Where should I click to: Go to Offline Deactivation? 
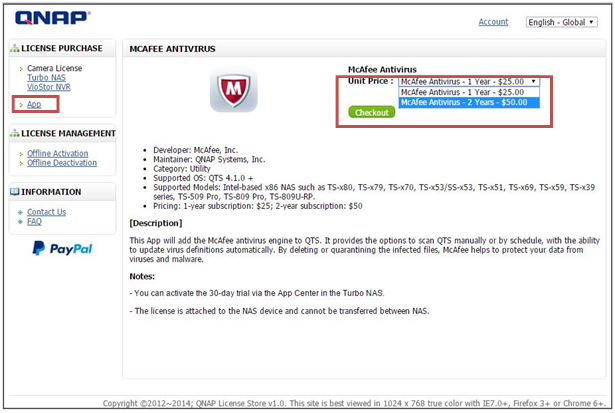(62, 163)
